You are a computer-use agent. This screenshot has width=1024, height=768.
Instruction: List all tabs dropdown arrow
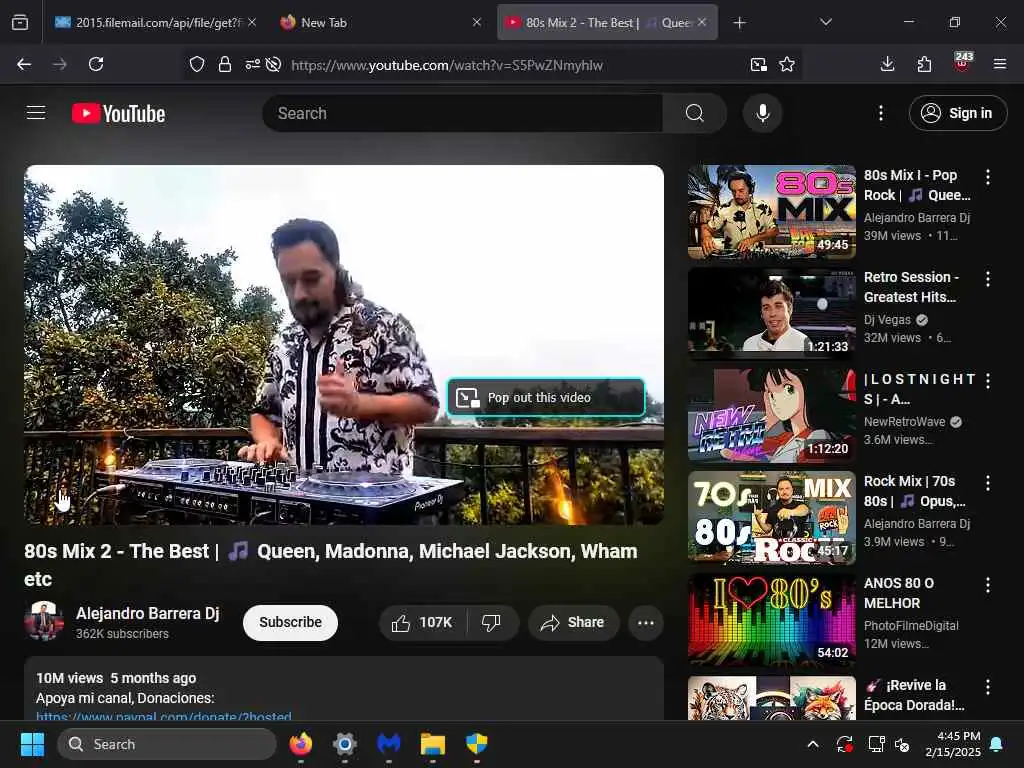coord(825,22)
